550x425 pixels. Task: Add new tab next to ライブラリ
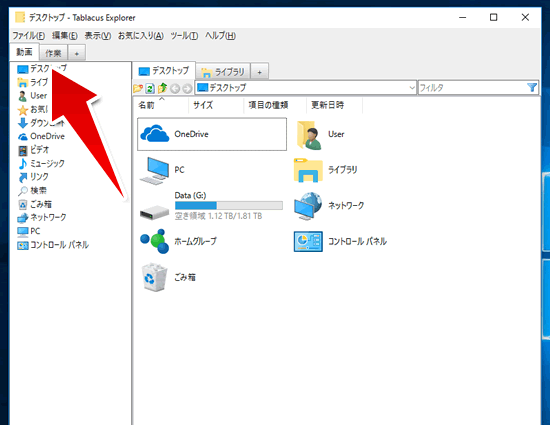260,72
